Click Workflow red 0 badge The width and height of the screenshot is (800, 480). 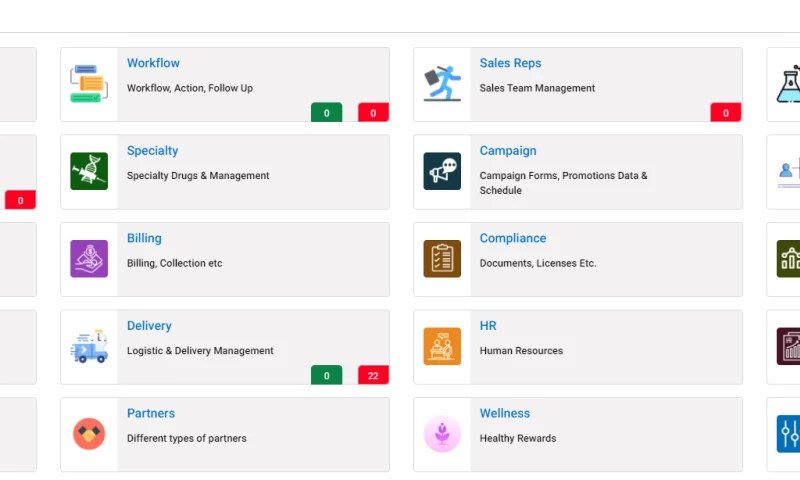coord(373,113)
